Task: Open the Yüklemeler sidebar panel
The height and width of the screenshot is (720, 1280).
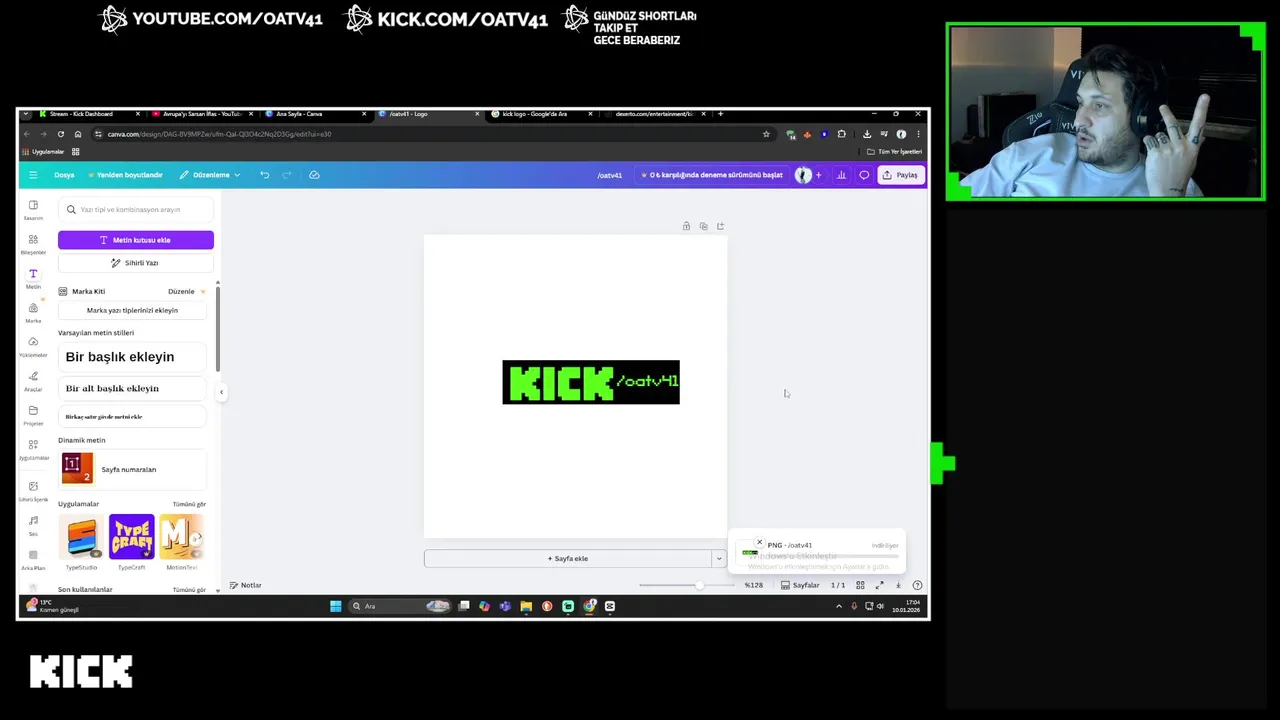Action: point(33,346)
